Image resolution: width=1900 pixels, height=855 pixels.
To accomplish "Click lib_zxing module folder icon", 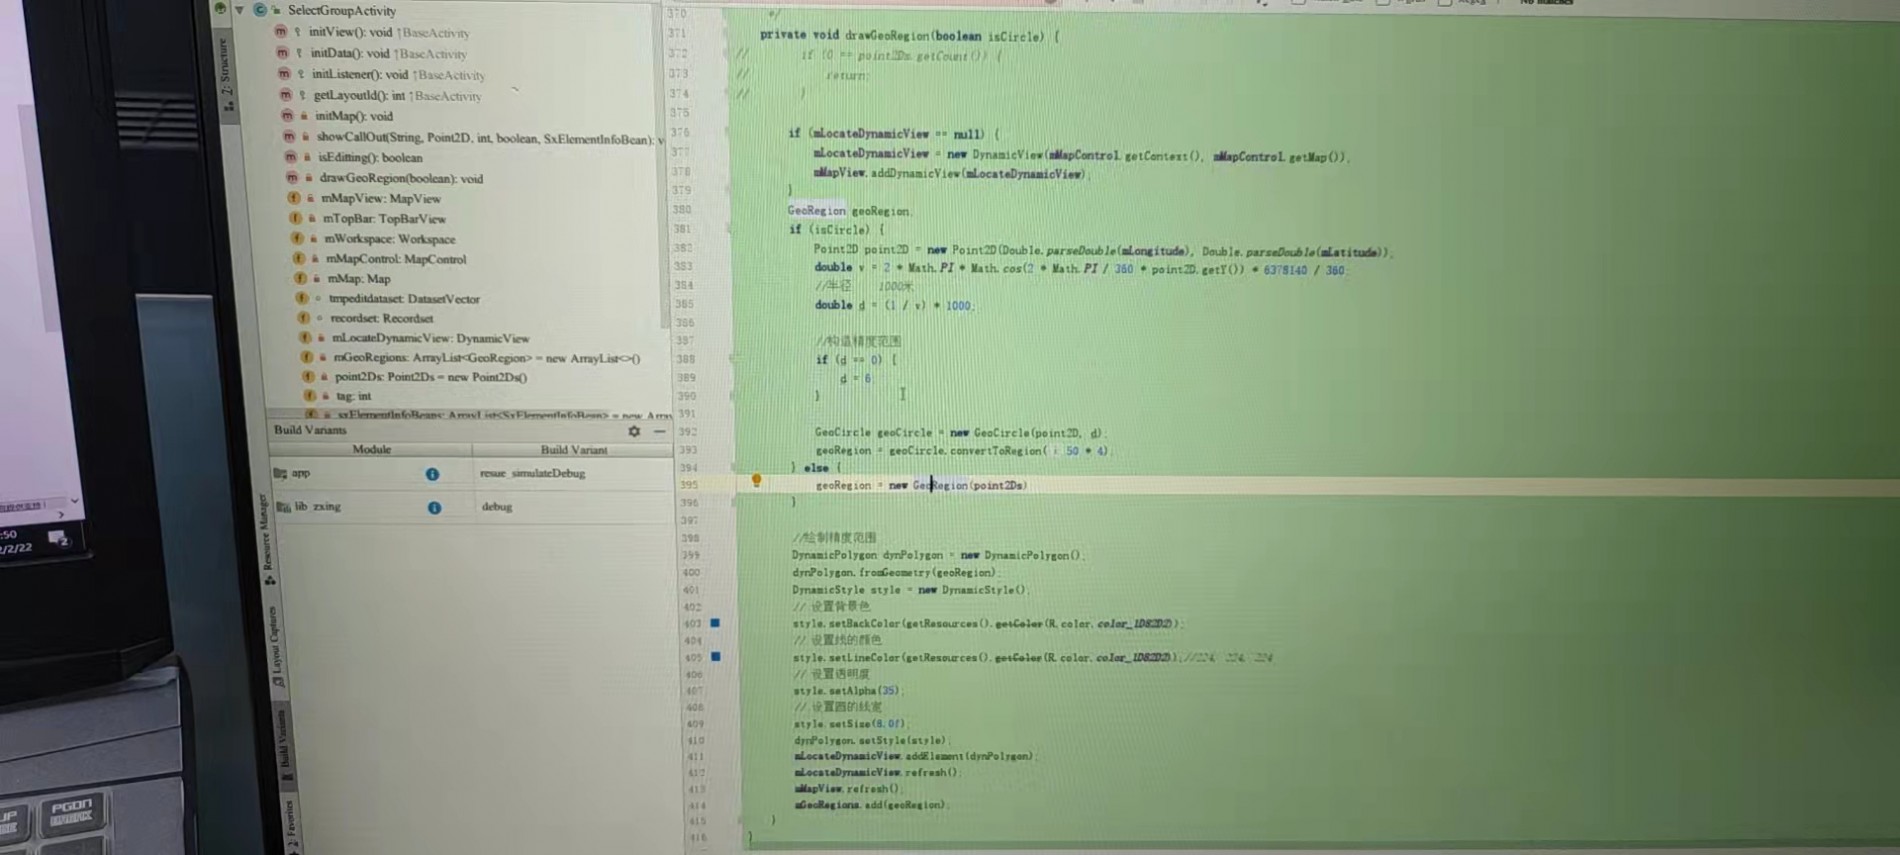I will (x=283, y=507).
